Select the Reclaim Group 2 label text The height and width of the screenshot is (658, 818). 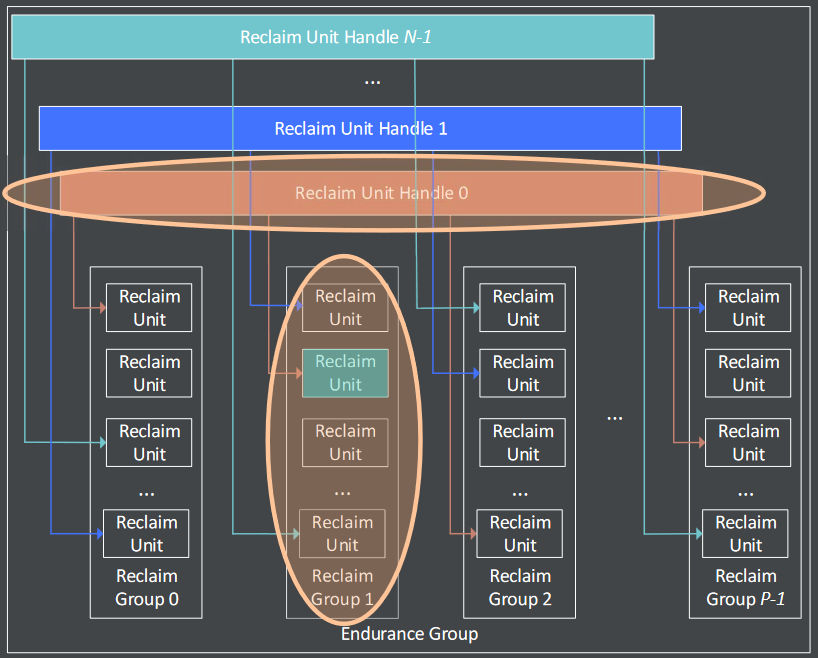pos(520,588)
